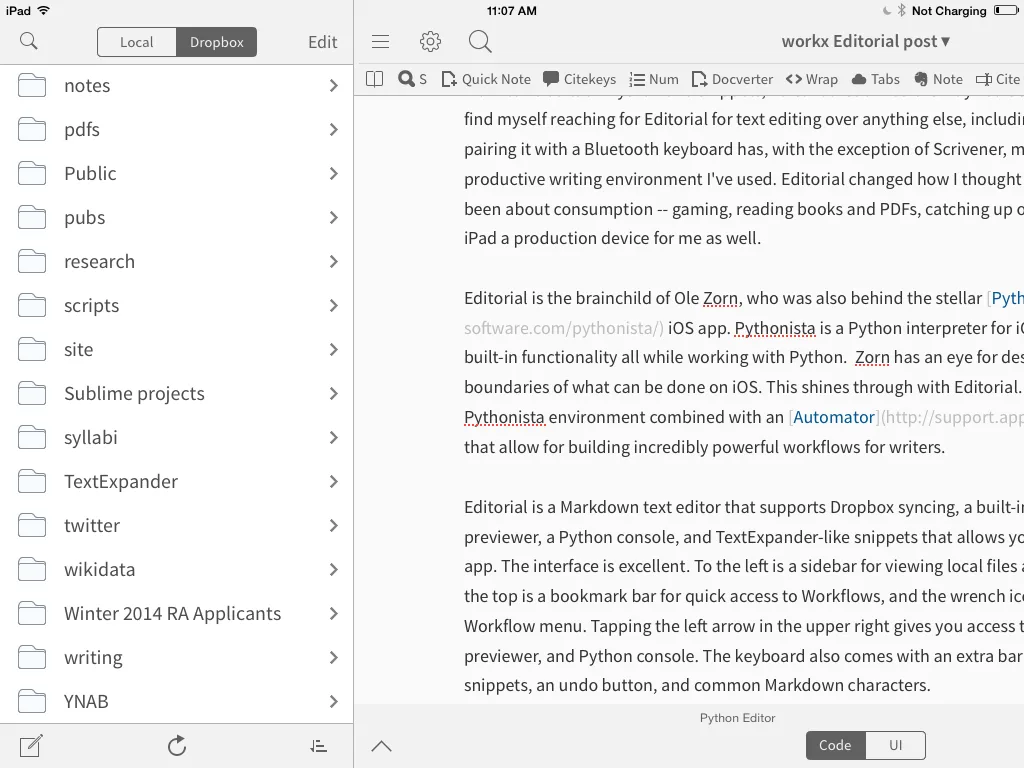1024x768 pixels.
Task: Run the Citekeys workflow
Action: (x=579, y=80)
